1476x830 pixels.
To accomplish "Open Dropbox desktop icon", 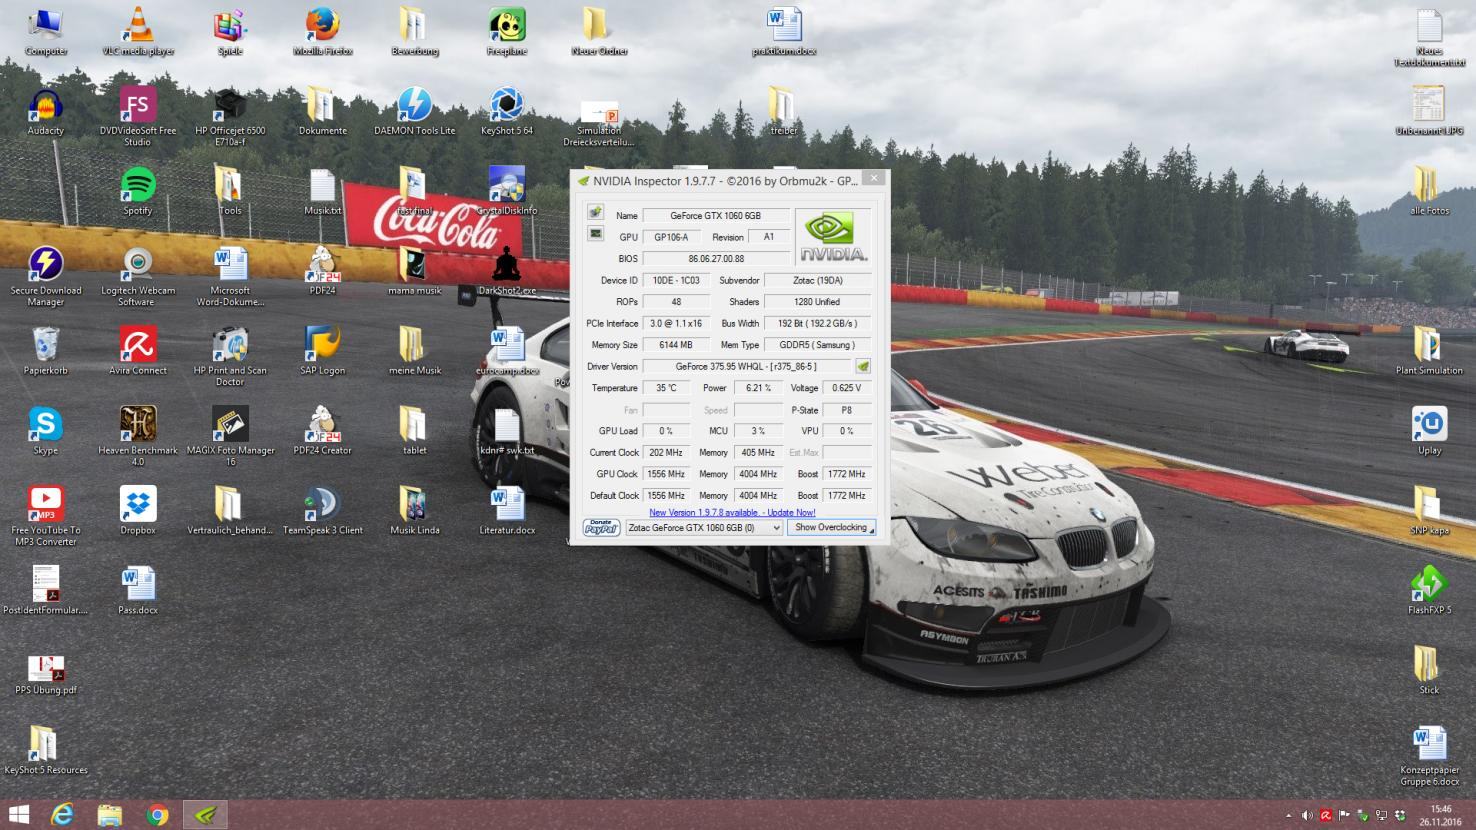I will coord(138,512).
